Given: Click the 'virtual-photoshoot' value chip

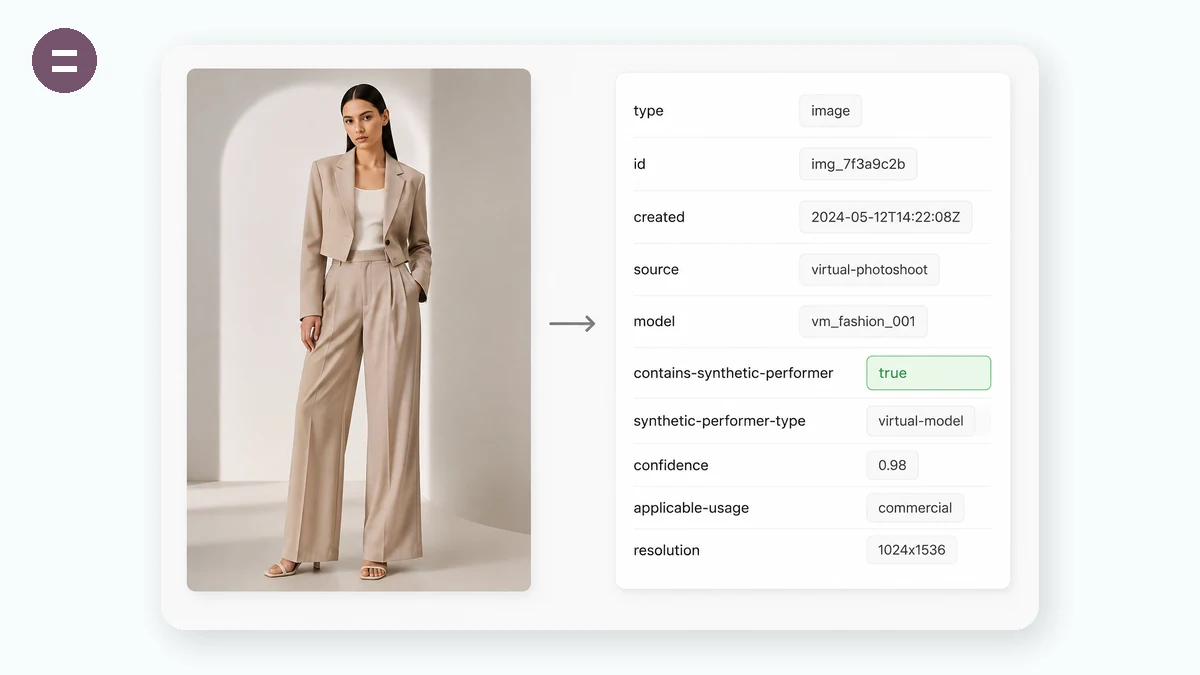Looking at the screenshot, I should tap(869, 270).
